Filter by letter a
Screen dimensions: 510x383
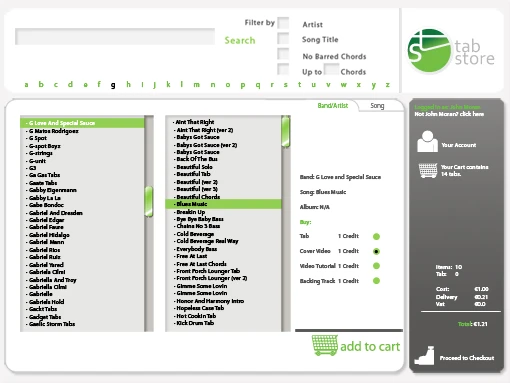tap(26, 85)
